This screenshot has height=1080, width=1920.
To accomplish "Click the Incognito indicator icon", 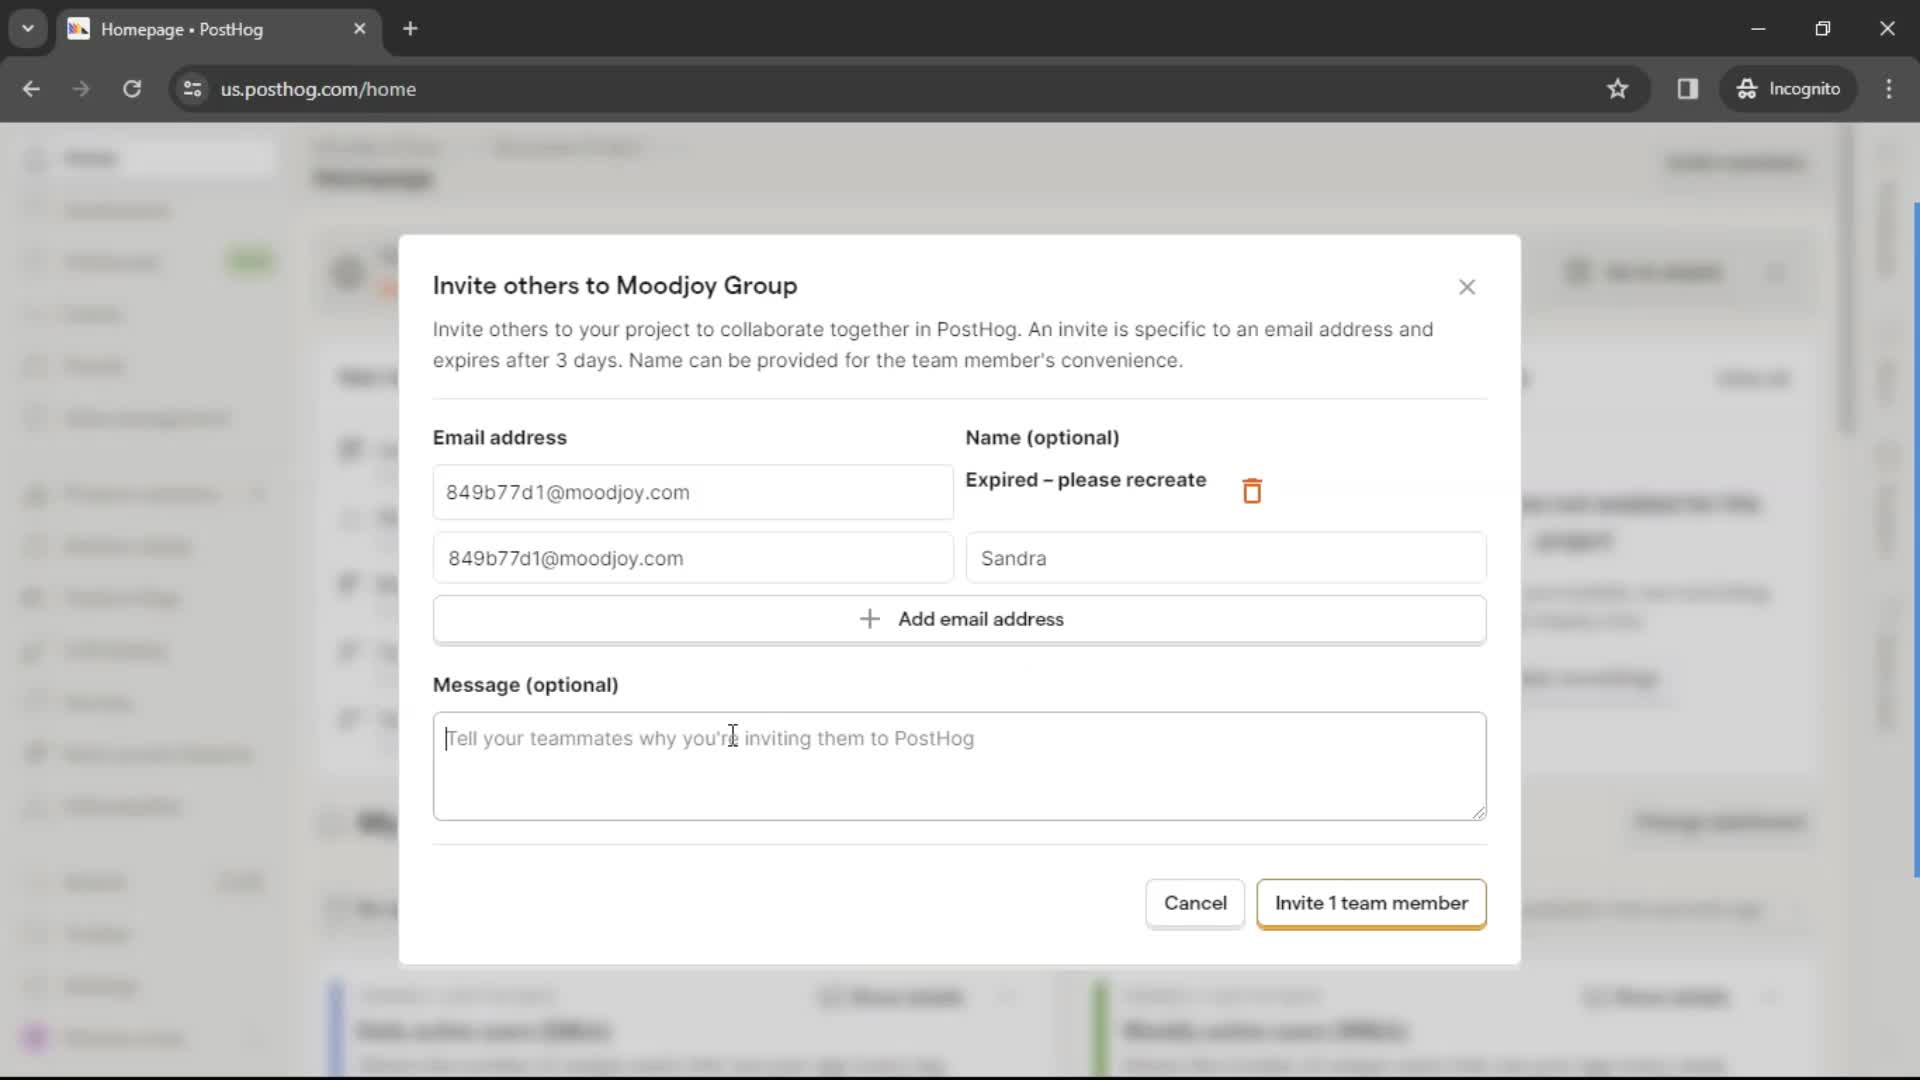I will (1743, 88).
